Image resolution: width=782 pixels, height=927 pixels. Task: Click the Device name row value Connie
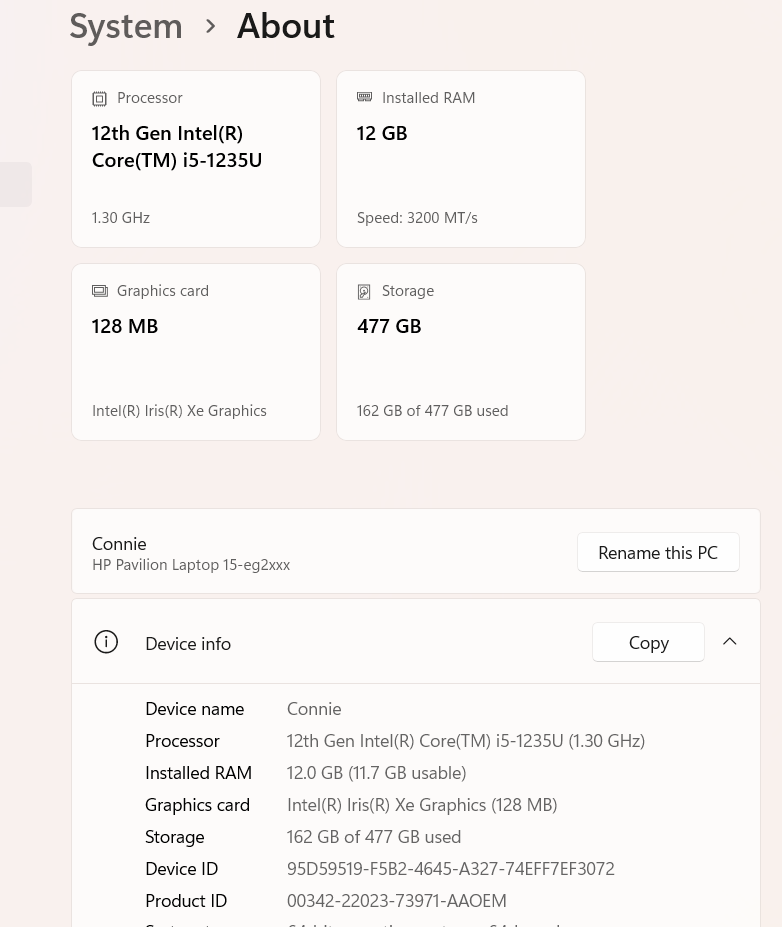314,709
